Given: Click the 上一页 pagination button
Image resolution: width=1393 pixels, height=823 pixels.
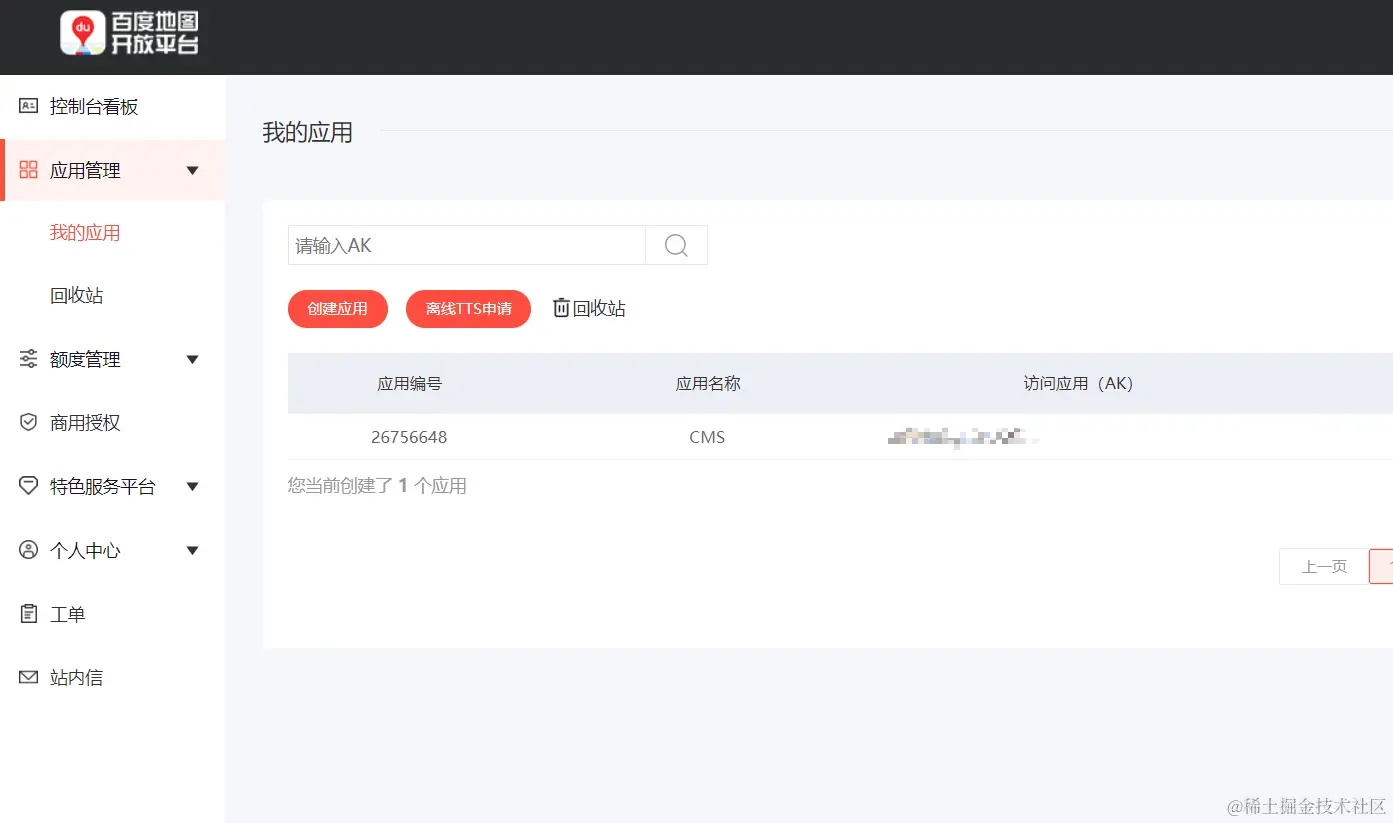Looking at the screenshot, I should [1324, 566].
